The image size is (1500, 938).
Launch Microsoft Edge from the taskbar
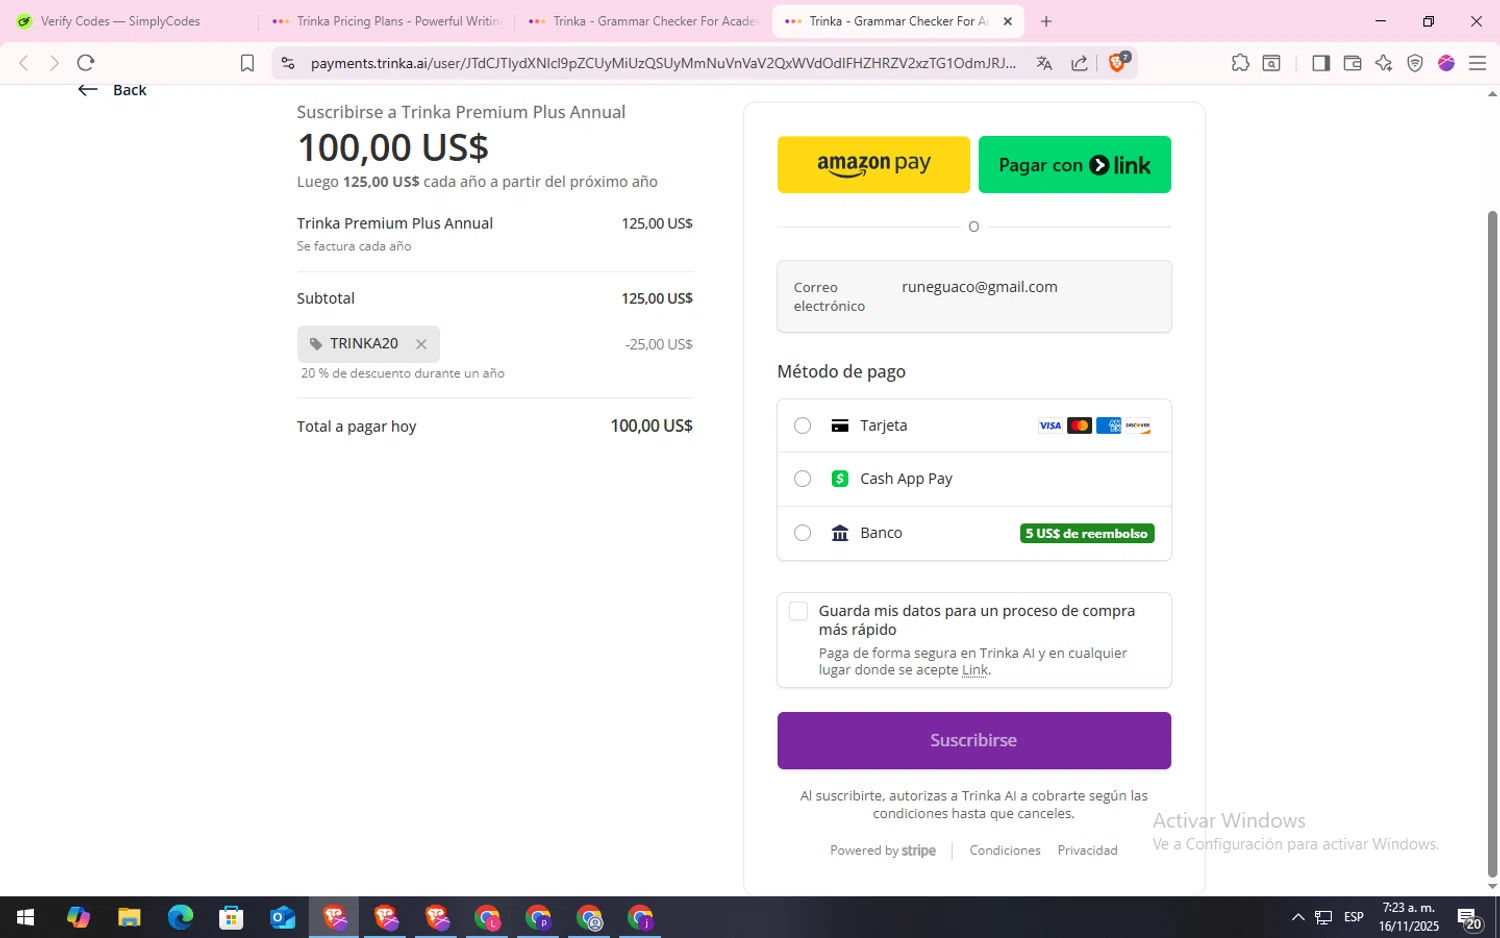pyautogui.click(x=180, y=917)
